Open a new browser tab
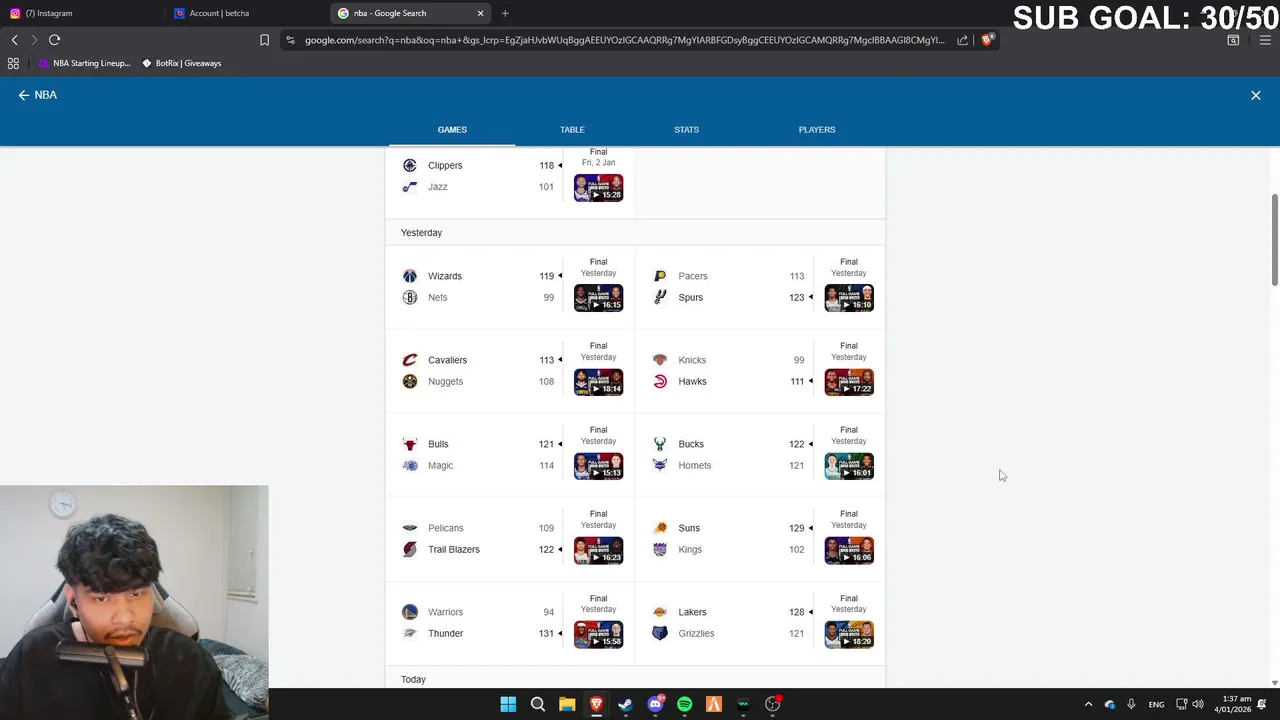The image size is (1280, 720). [x=505, y=13]
